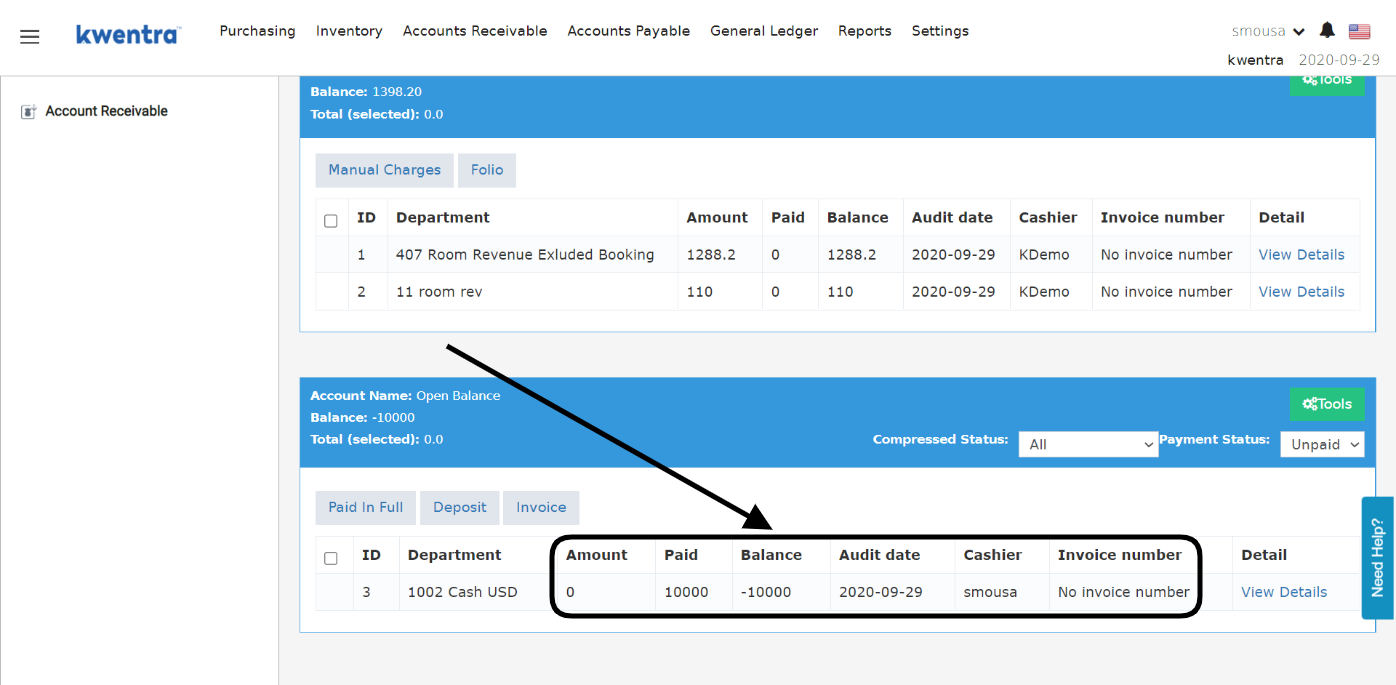Image resolution: width=1396 pixels, height=685 pixels.
Task: Open the Payment Status Unpaid dropdown
Action: pos(1322,444)
